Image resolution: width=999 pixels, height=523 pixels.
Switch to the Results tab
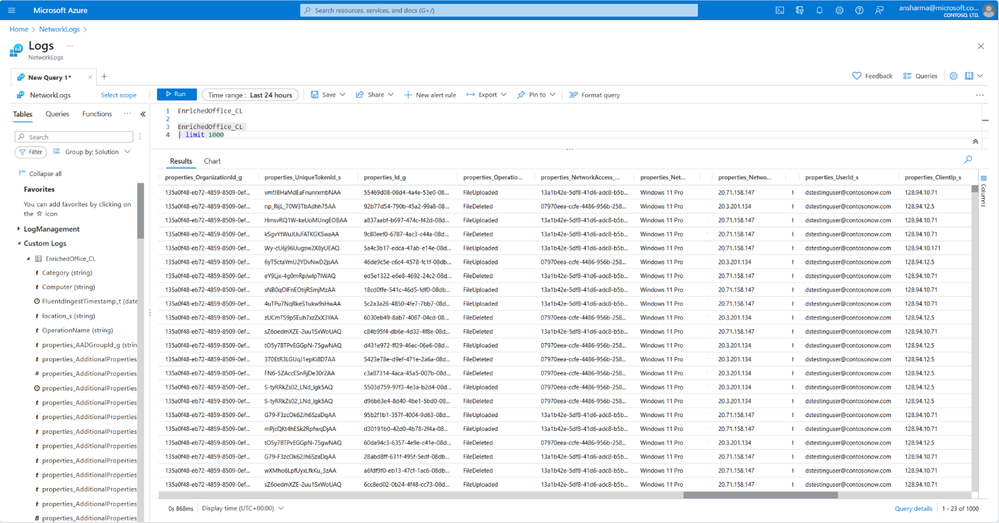181,161
